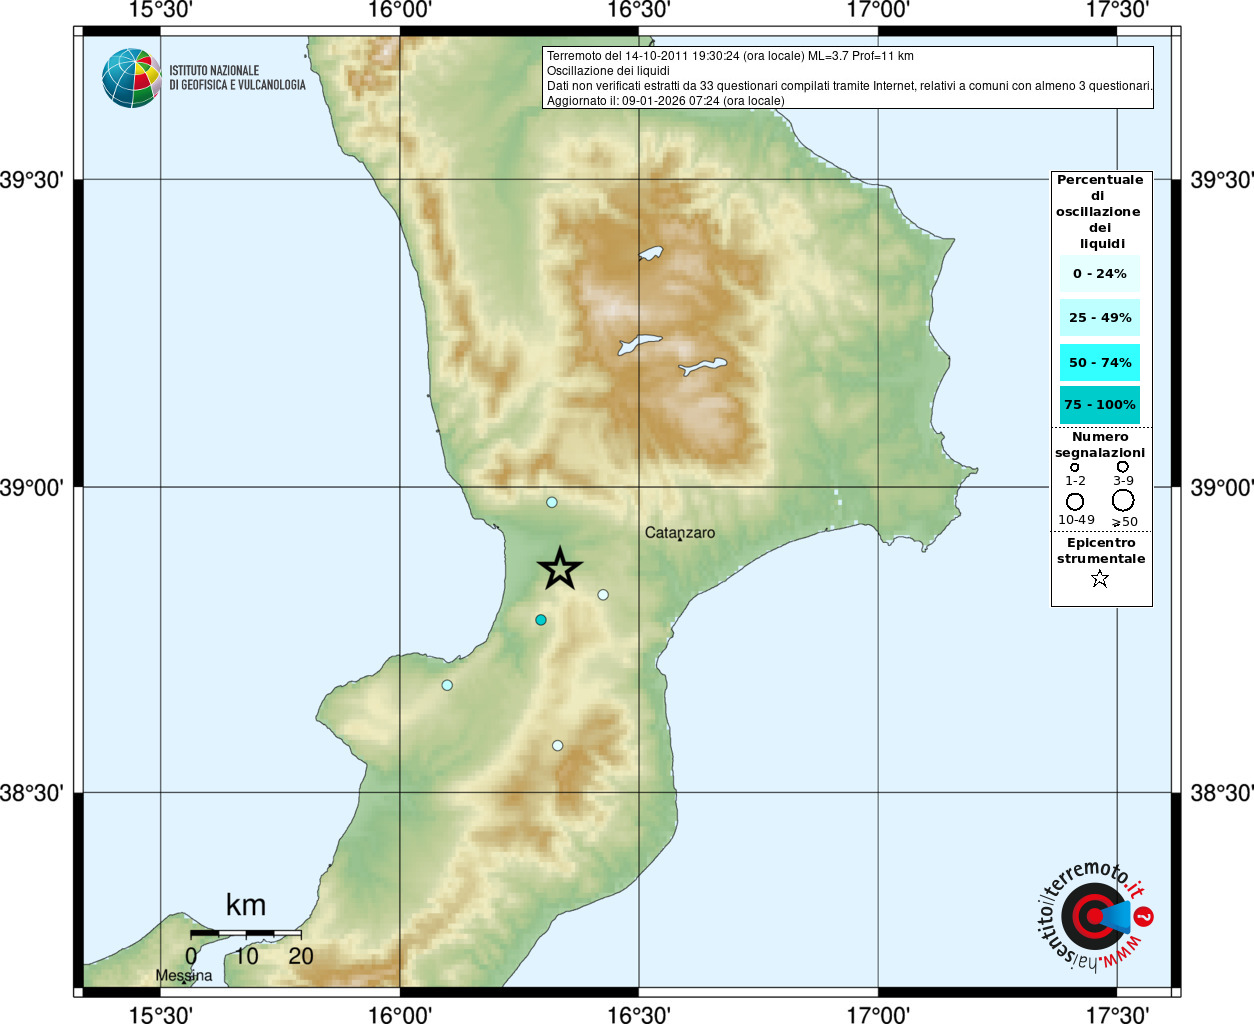The image size is (1254, 1024).
Task: Click the 0 - 24% legend swatch
Action: [x=1100, y=273]
